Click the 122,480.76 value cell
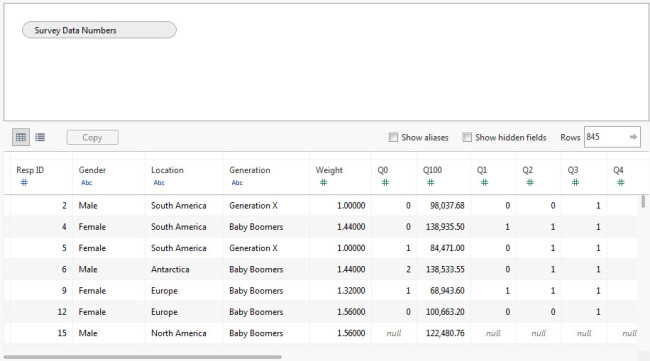The height and width of the screenshot is (361, 650). coord(444,333)
